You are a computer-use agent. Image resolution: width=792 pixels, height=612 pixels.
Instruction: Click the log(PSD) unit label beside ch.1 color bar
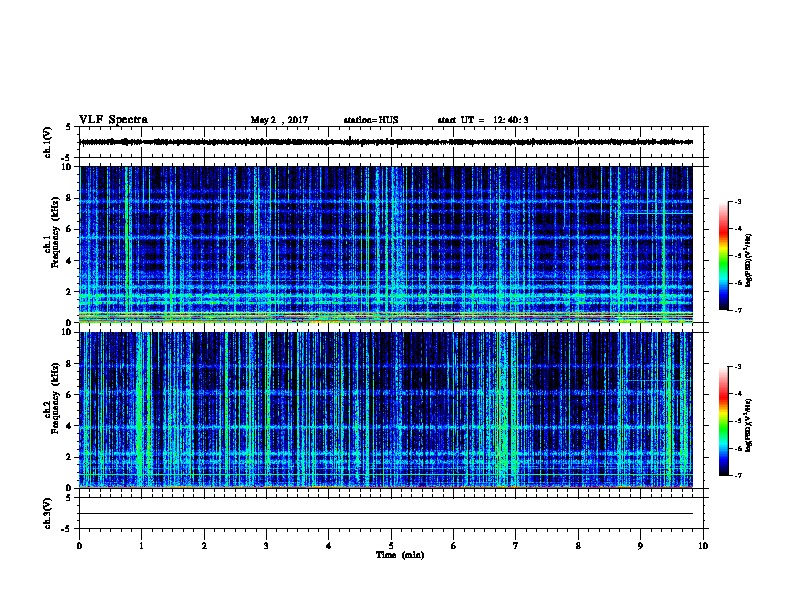(x=749, y=261)
